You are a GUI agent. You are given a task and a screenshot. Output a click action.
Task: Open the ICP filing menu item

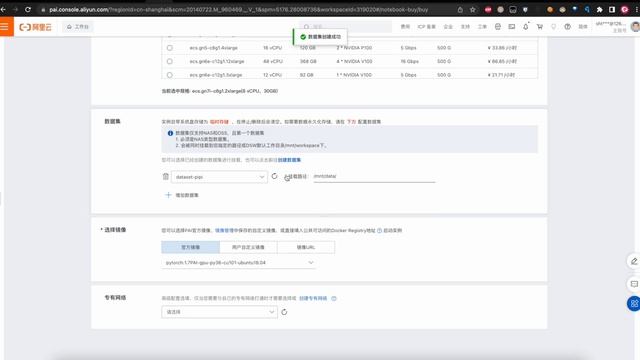427,27
